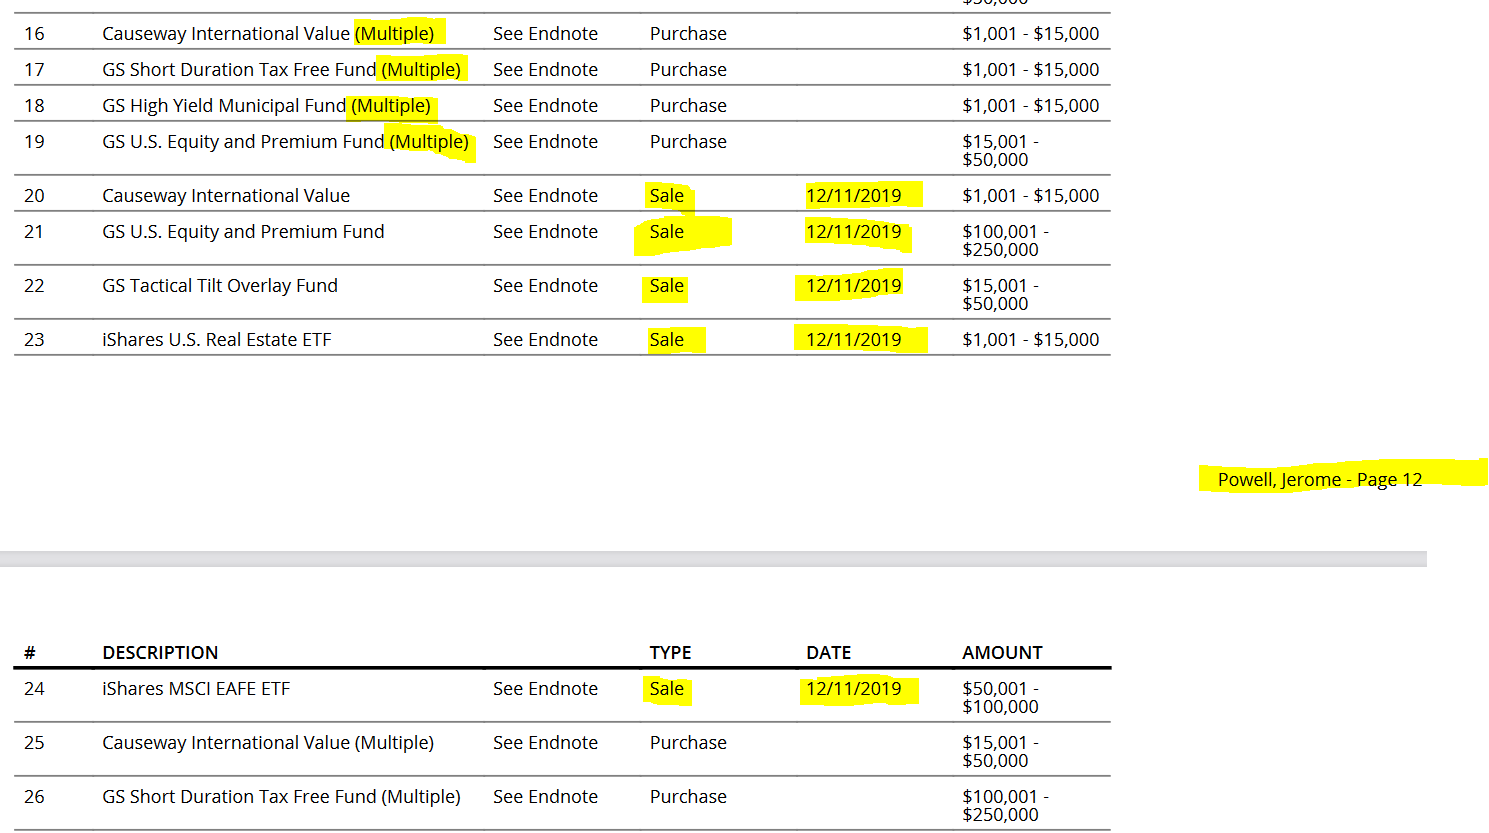Click the '$1,001 - $15,000' amount in row 20
Screen dimensions: 1489x833
(1030, 196)
